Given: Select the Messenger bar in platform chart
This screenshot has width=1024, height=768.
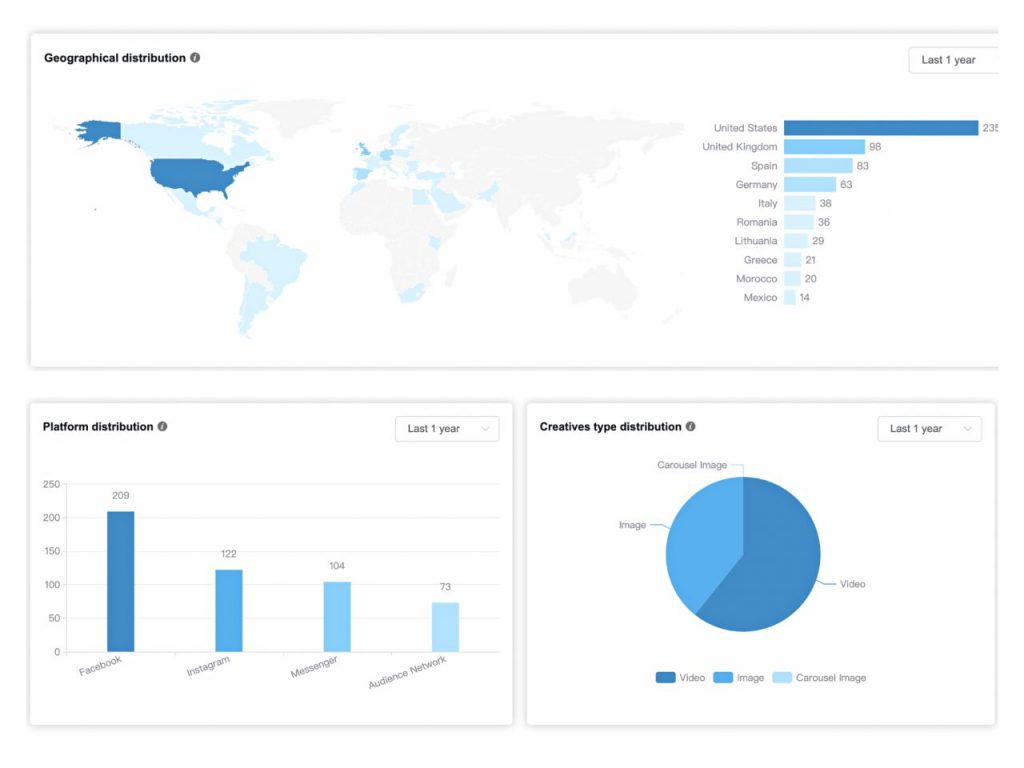Looking at the screenshot, I should pyautogui.click(x=337, y=616).
